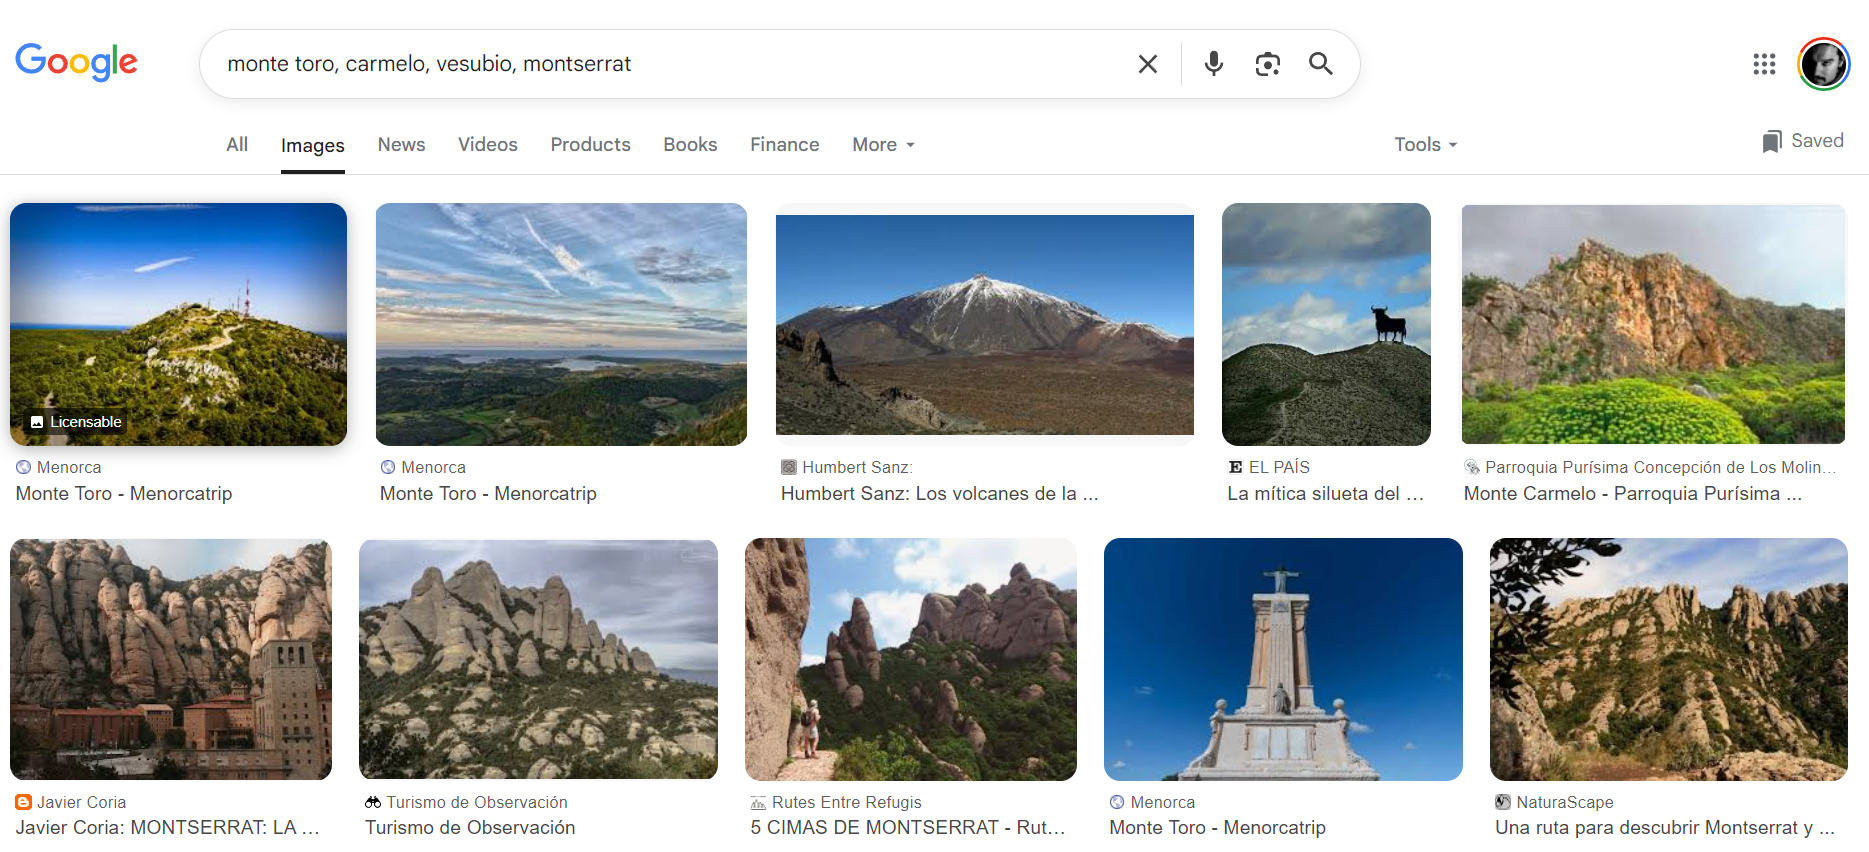This screenshot has height=852, width=1869.
Task: Switch to the News tab
Action: tap(401, 144)
